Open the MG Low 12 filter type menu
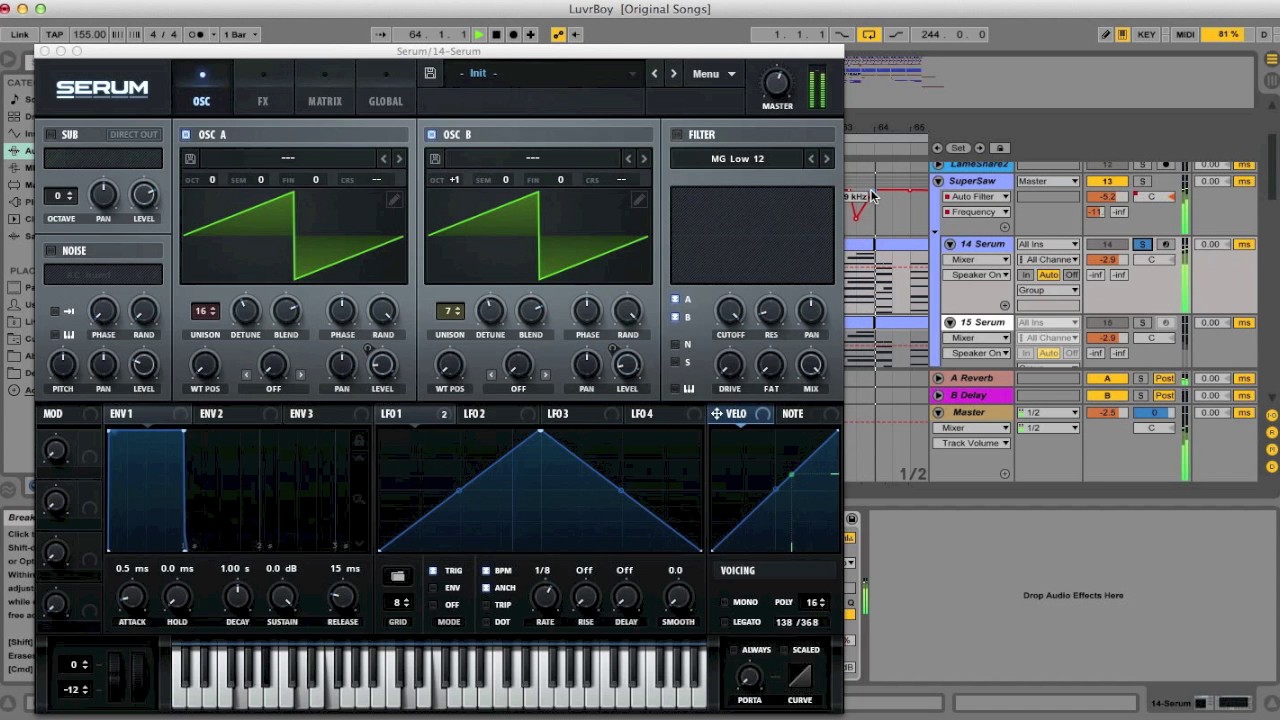Image resolution: width=1280 pixels, height=720 pixels. [737, 158]
